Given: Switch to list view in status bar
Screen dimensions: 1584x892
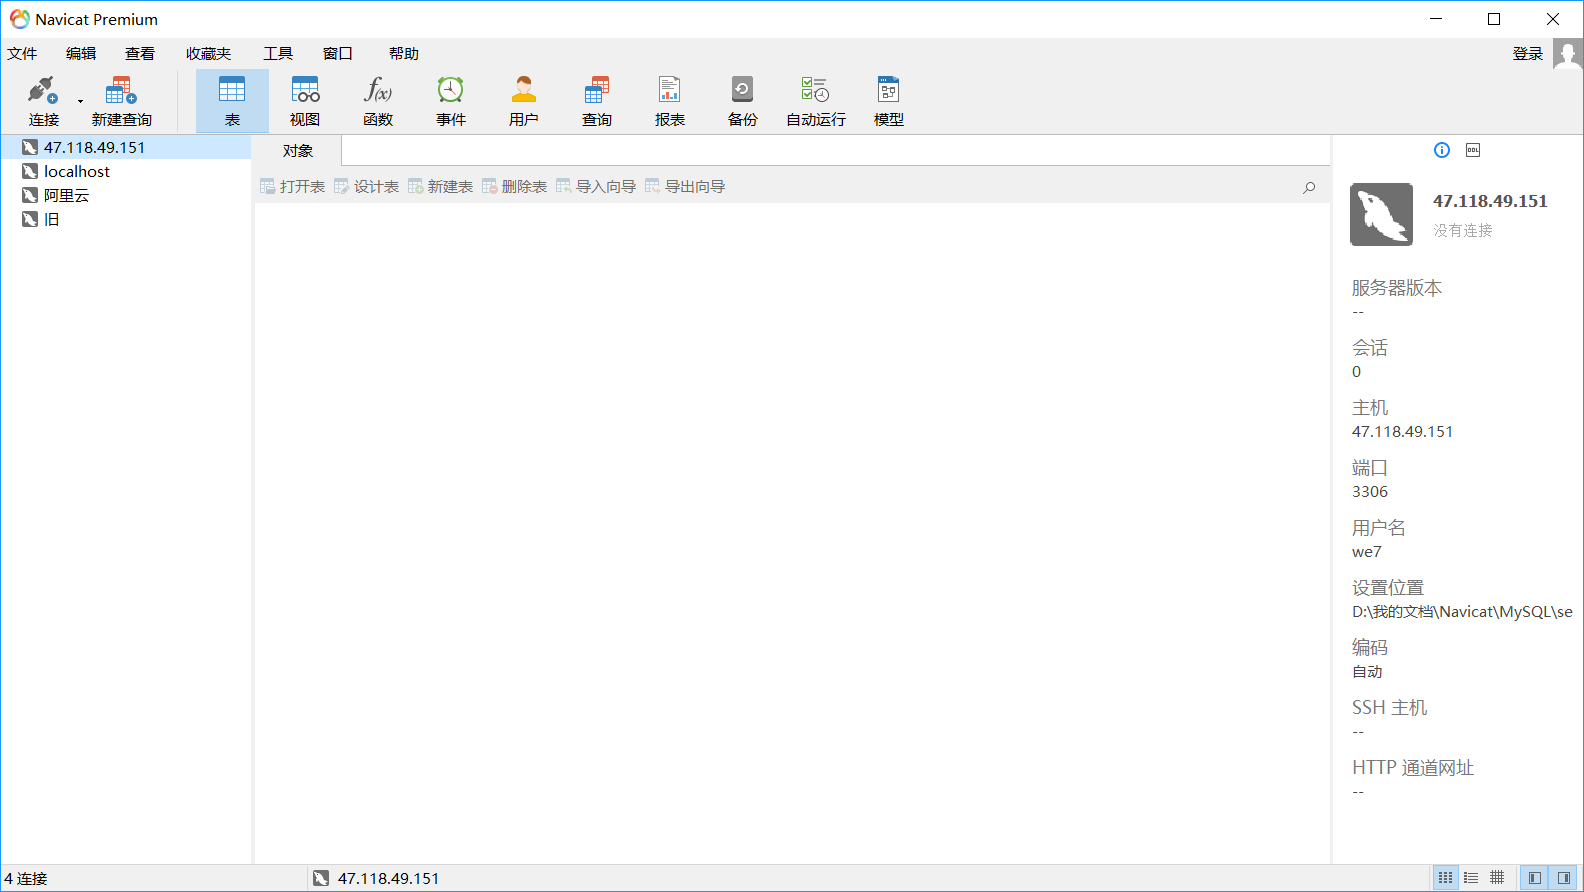Looking at the screenshot, I should 1471,878.
